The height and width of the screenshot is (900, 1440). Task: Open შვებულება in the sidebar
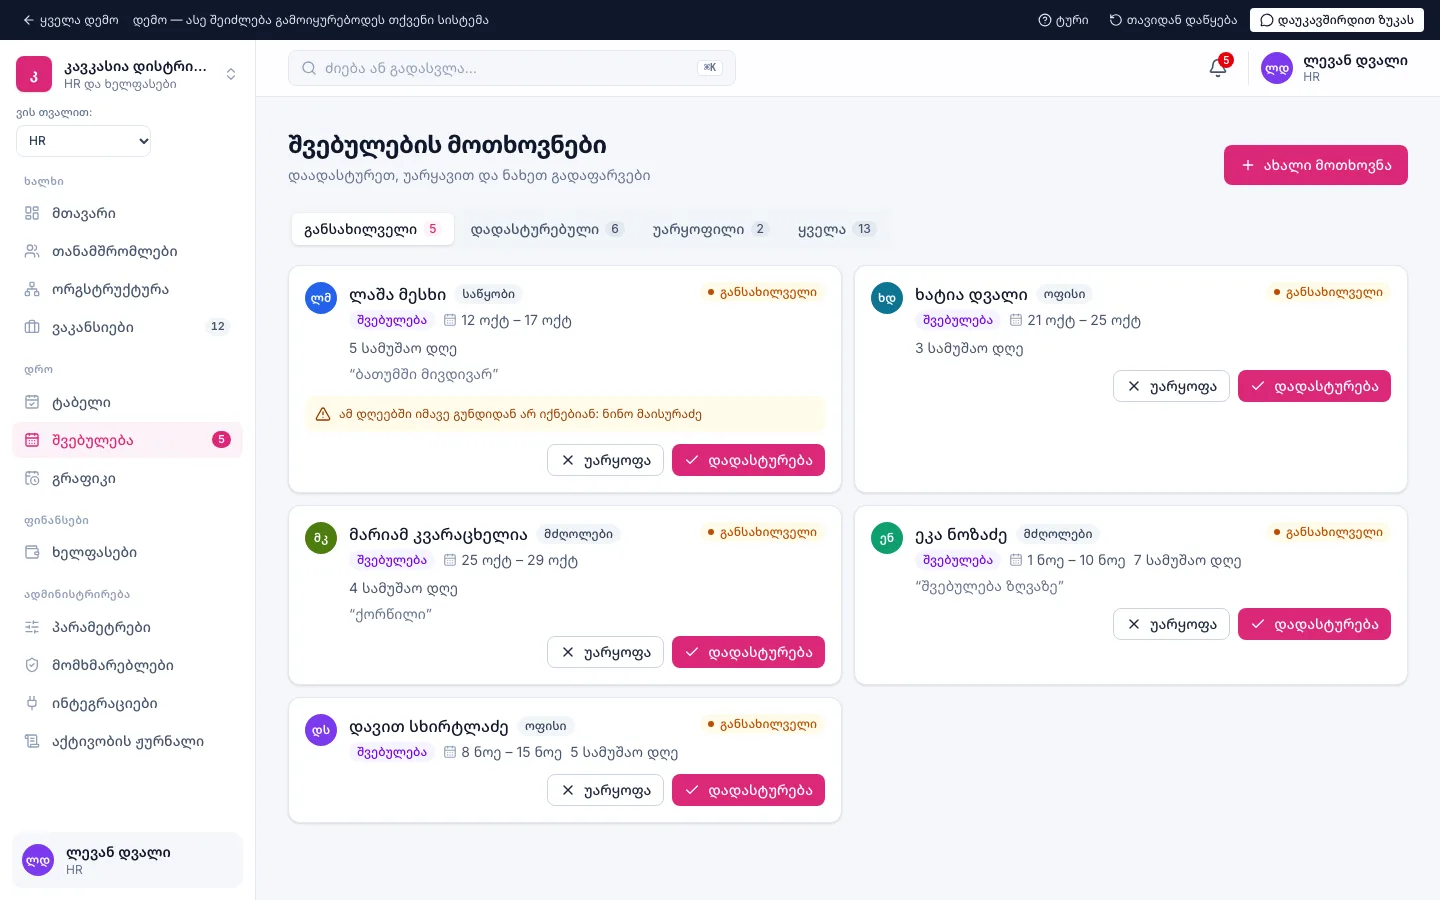click(127, 440)
